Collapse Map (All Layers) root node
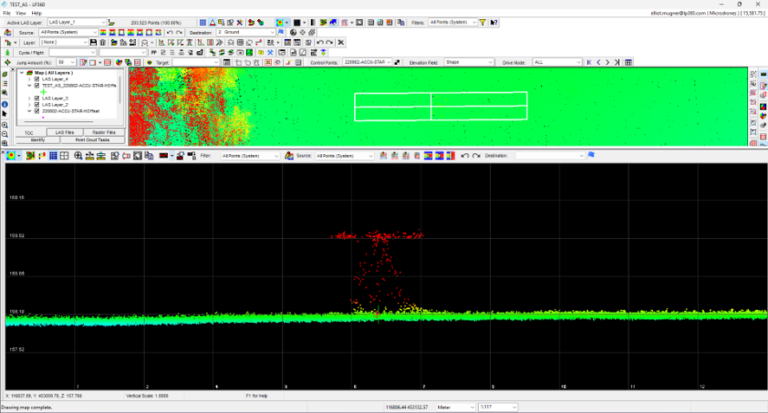The width and height of the screenshot is (768, 413). [x=22, y=73]
